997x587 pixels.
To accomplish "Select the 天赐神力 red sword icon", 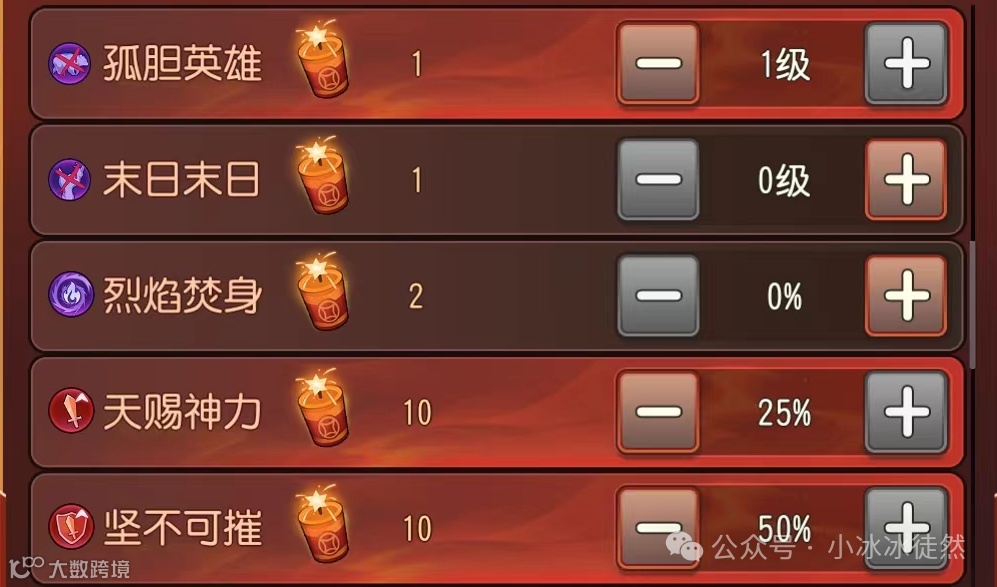I will coord(71,411).
